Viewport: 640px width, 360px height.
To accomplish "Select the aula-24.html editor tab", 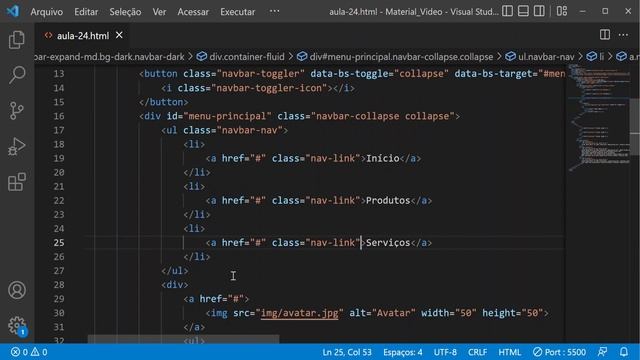I will click(83, 36).
